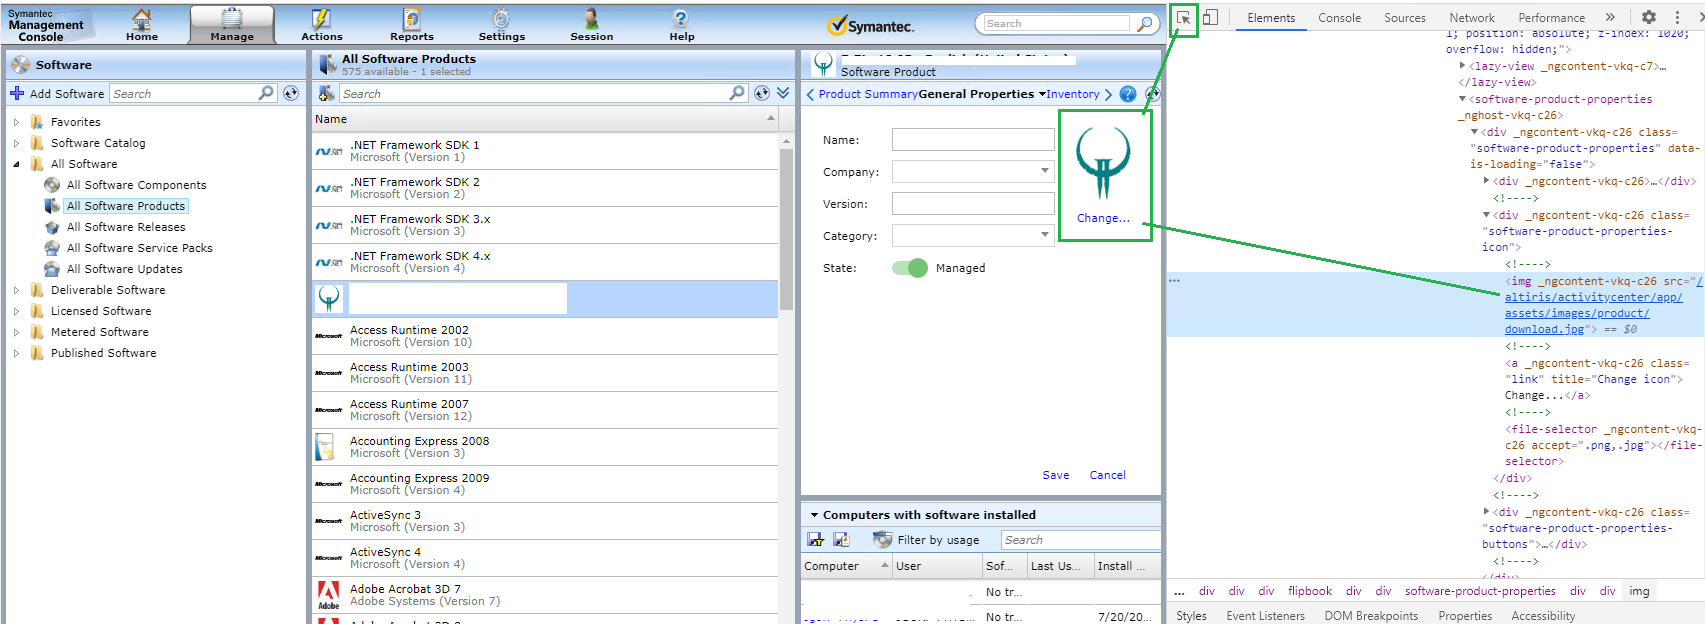This screenshot has width=1705, height=624.
Task: Collapse Computers with software installed section
Action: point(814,515)
